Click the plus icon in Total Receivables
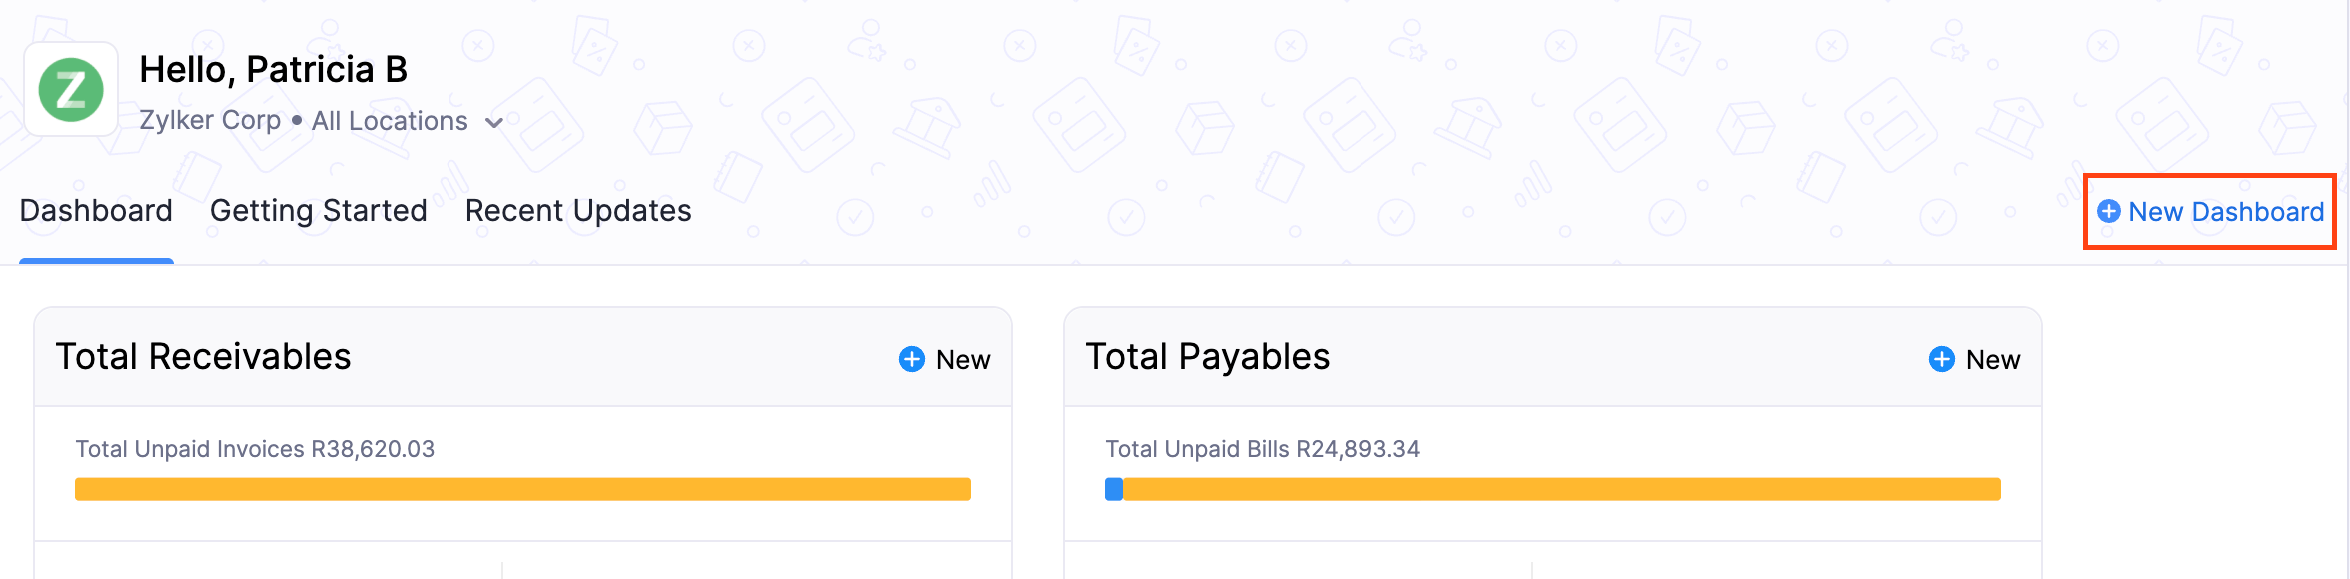The height and width of the screenshot is (579, 2350). [x=911, y=359]
